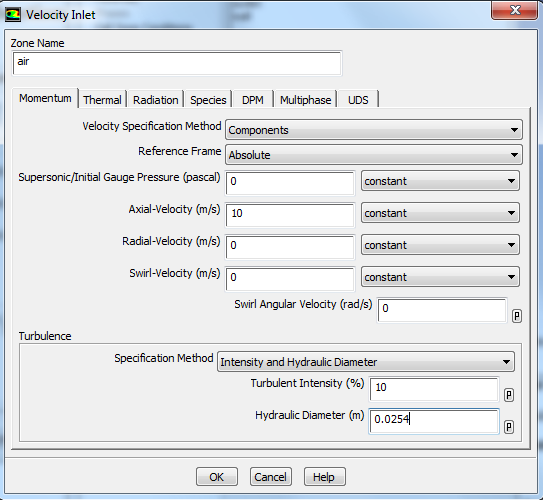Open Velocity Specification Method dropdown
Viewport: 543px width, 500px height.
pos(374,130)
